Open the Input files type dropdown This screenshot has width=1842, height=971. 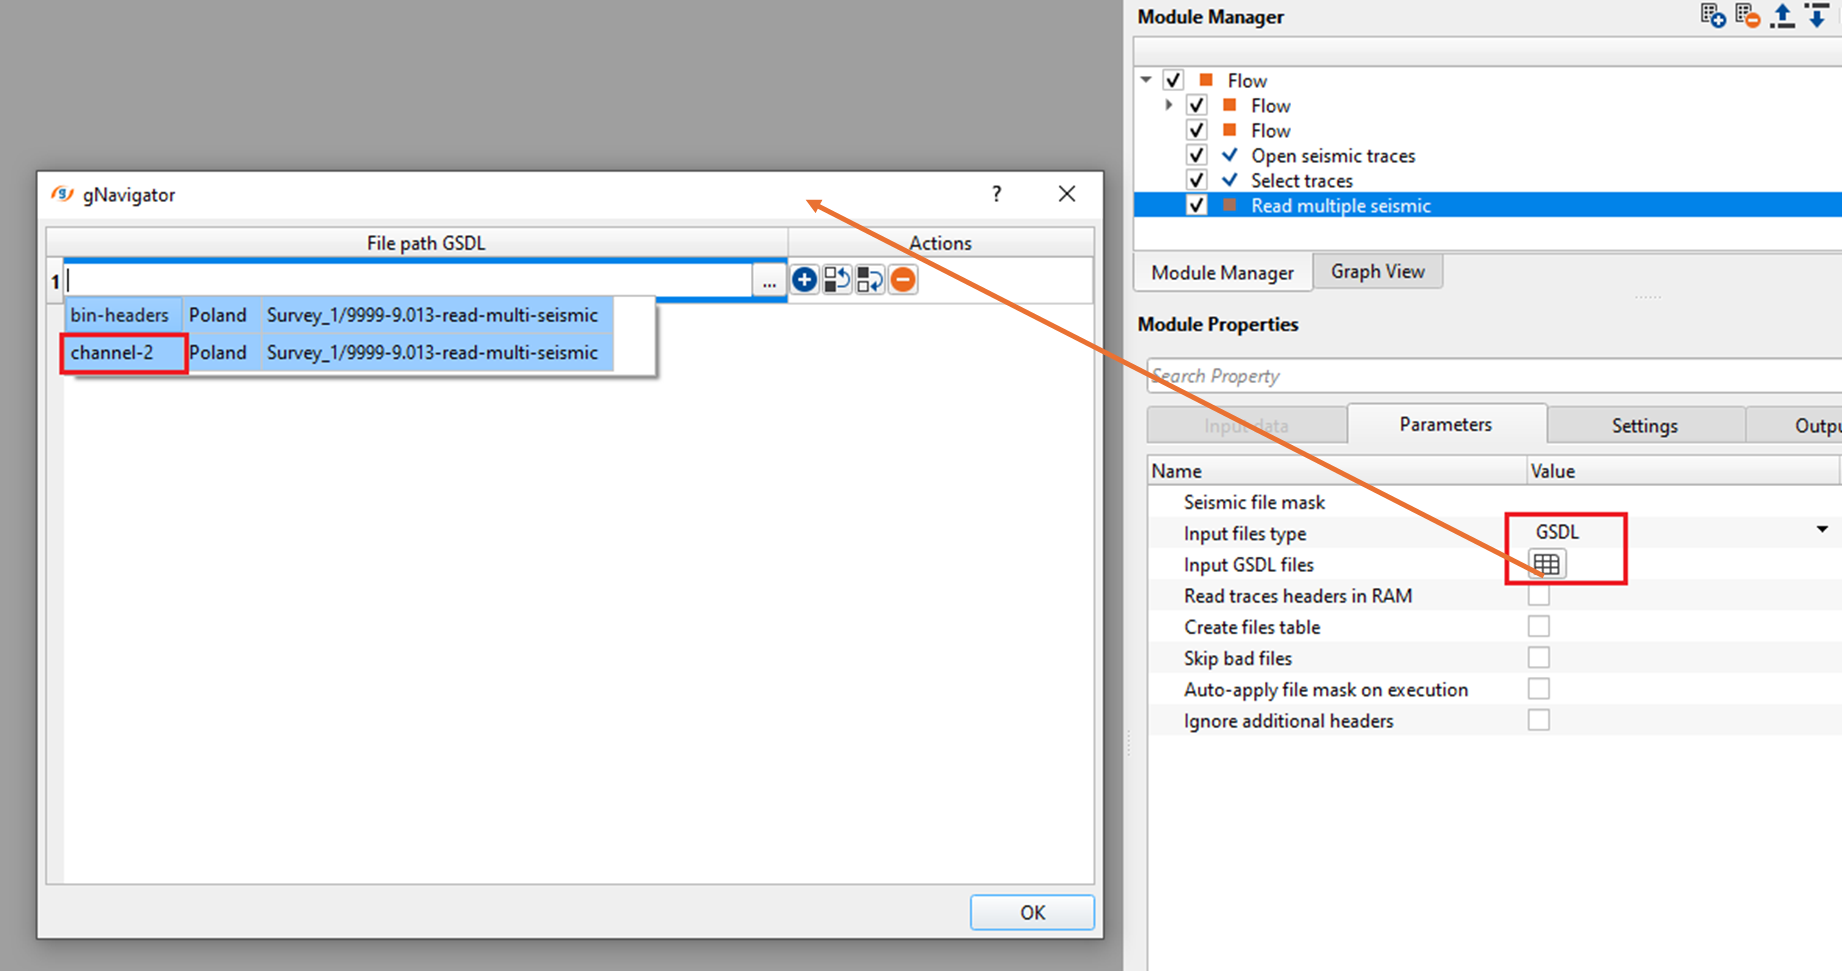click(1821, 531)
